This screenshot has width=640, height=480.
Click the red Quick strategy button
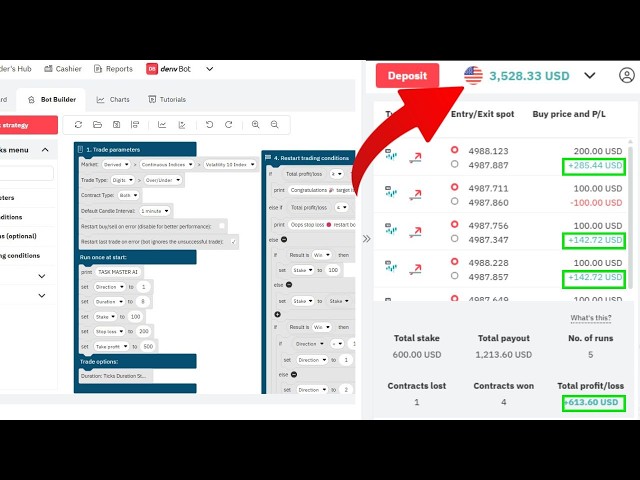29,125
